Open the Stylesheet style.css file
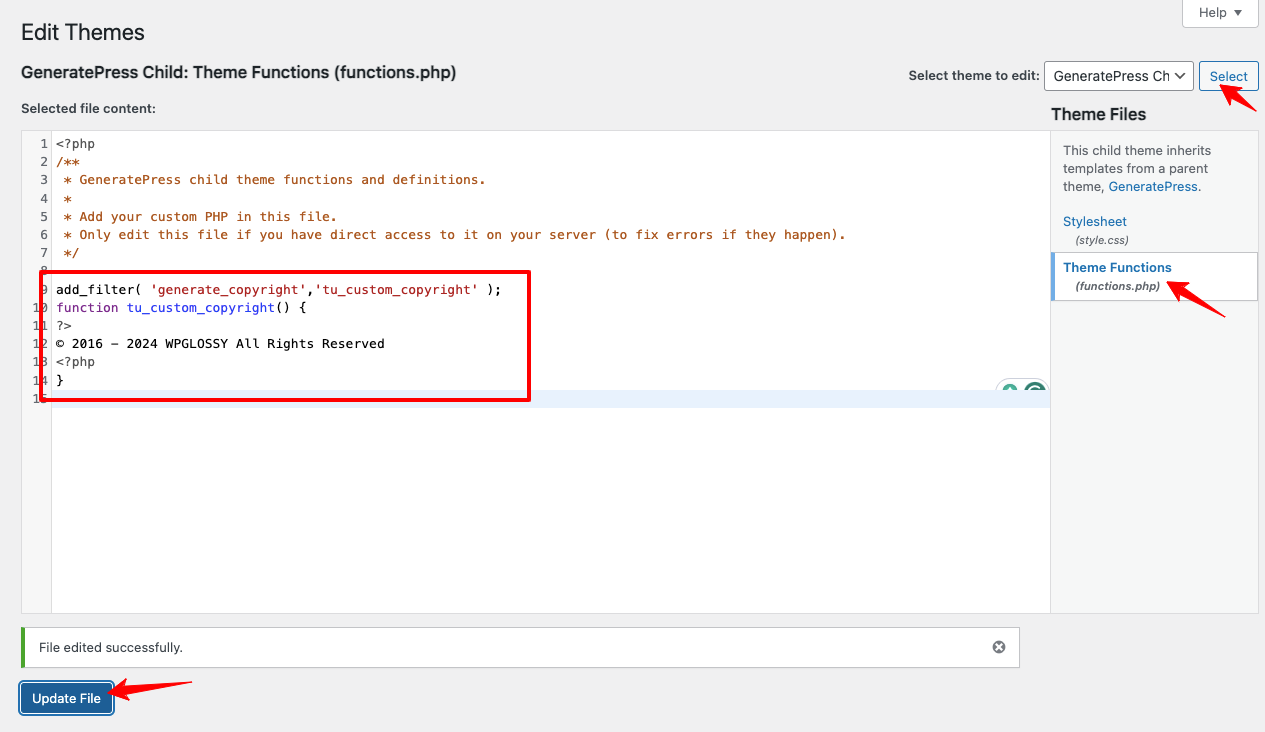 [1094, 221]
